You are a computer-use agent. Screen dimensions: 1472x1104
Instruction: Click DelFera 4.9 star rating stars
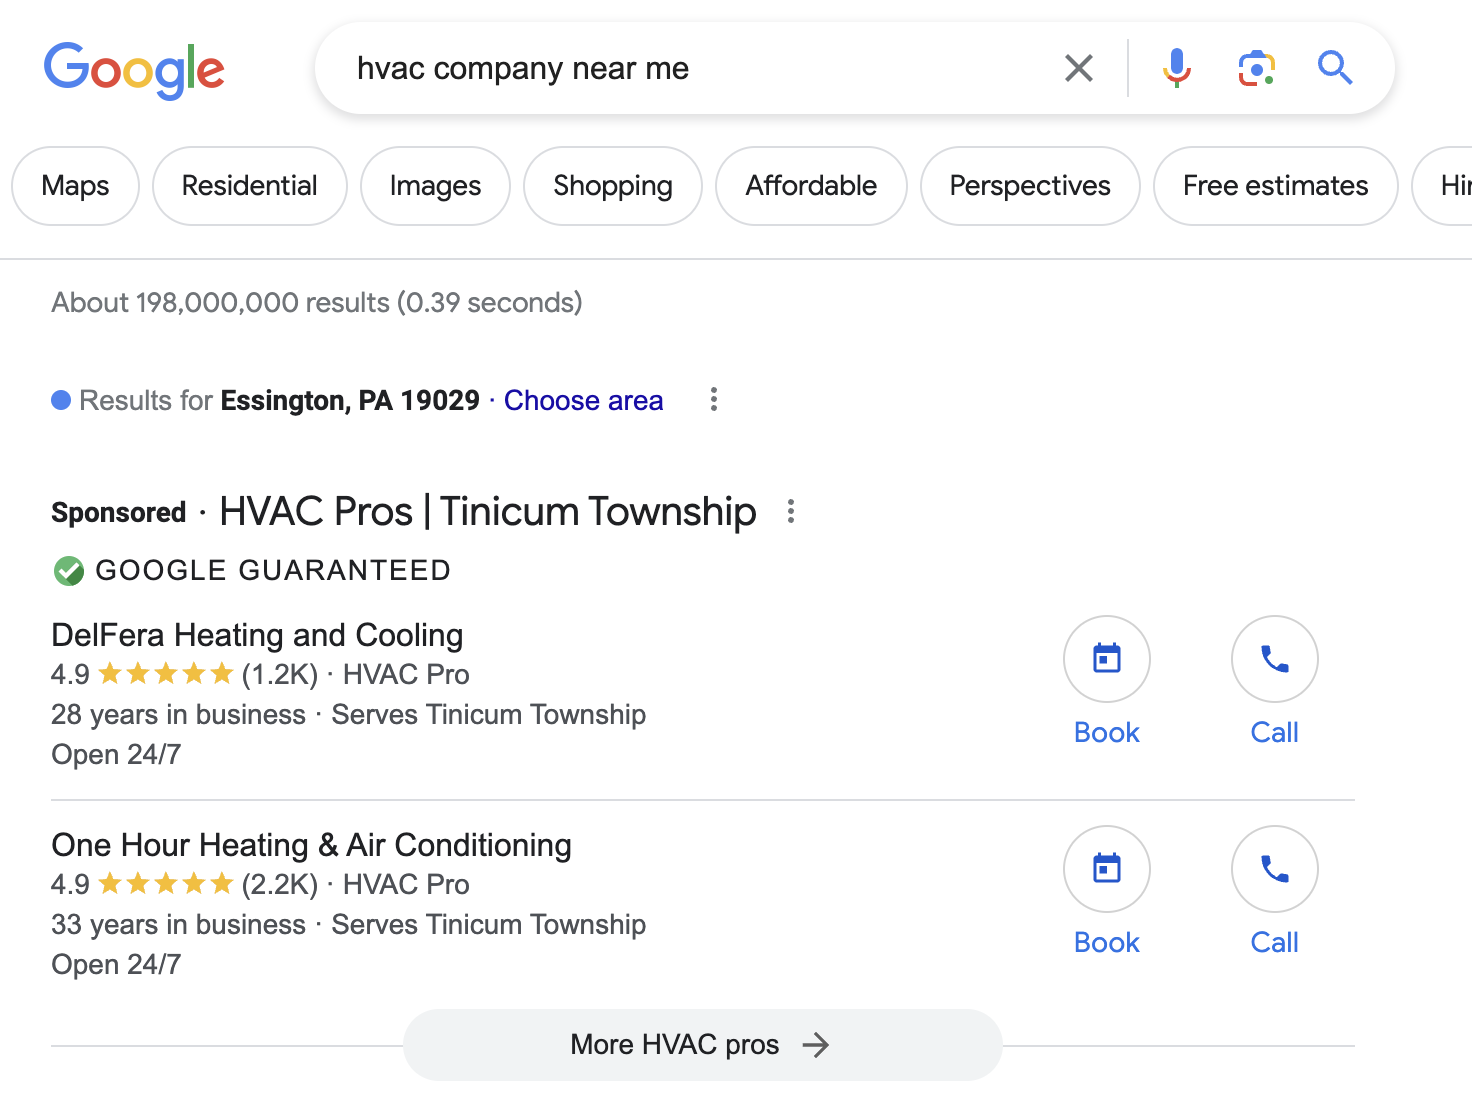[x=166, y=674]
